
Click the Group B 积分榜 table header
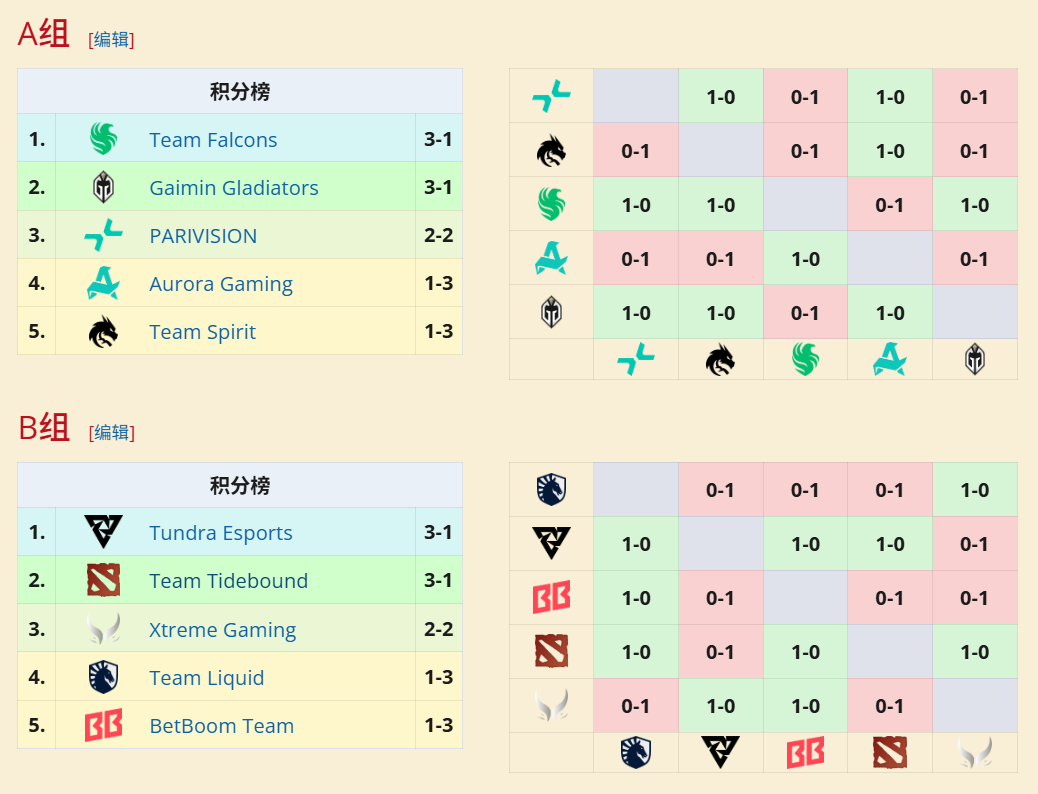[240, 486]
